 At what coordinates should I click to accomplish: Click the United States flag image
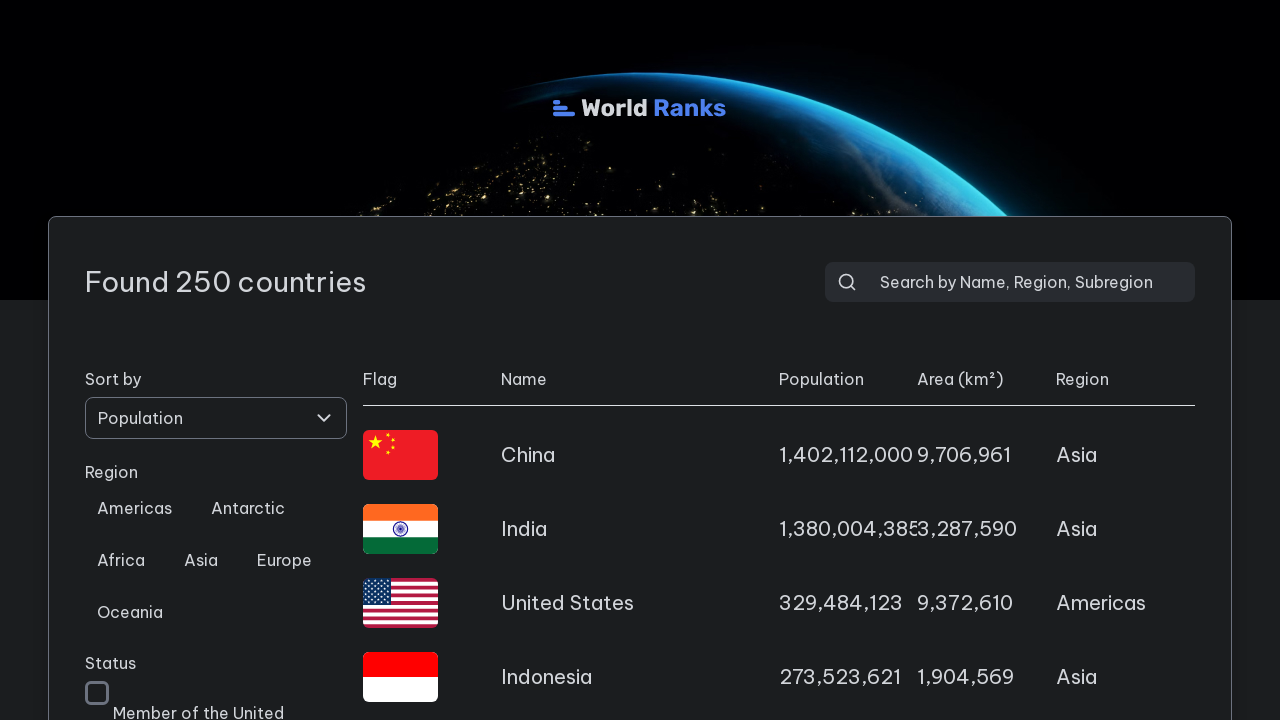pyautogui.click(x=400, y=603)
